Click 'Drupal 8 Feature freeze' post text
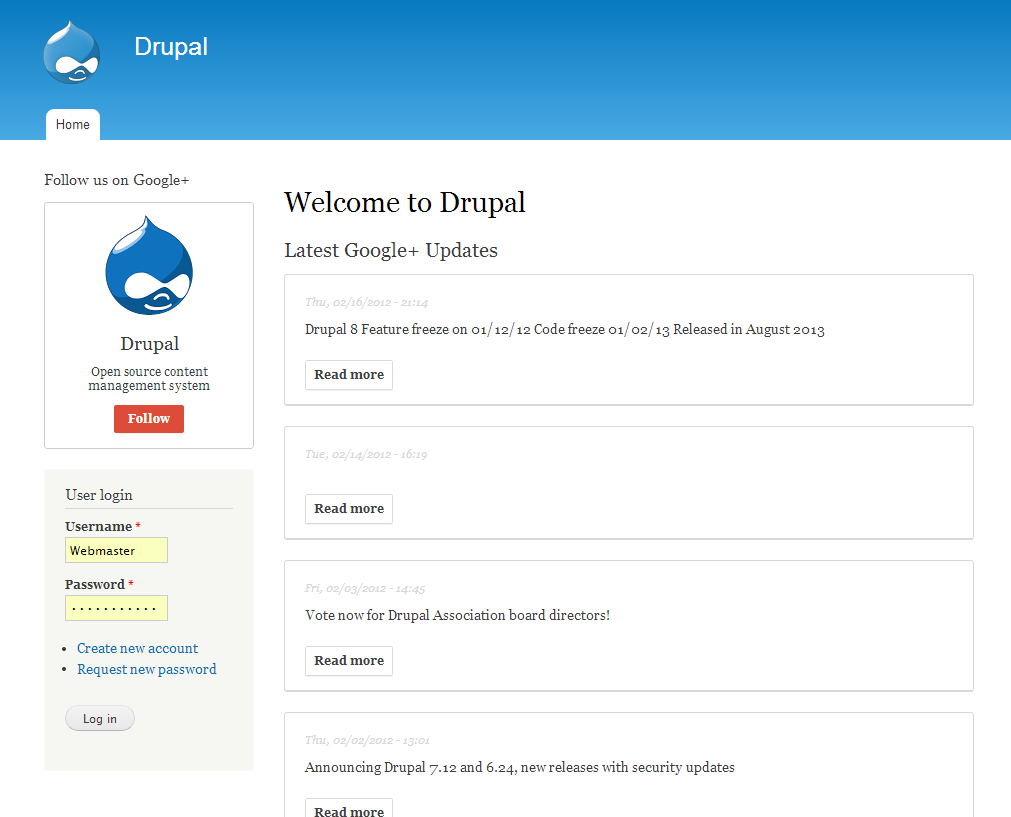This screenshot has width=1011, height=817. click(x=564, y=330)
